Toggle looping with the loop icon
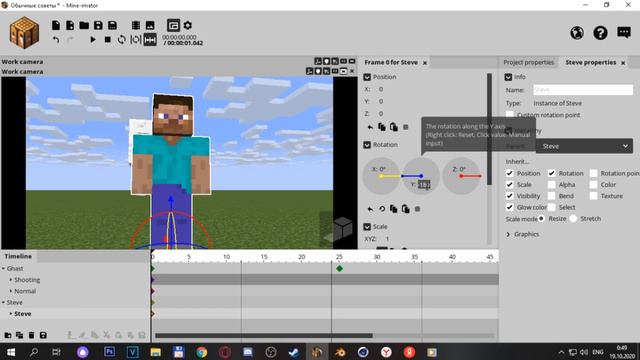 [122, 40]
